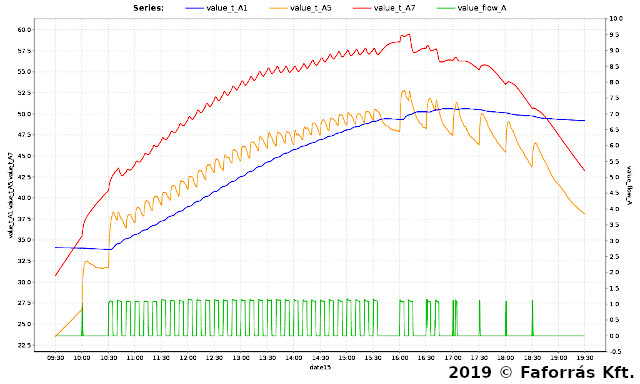Click the 10:30 time tick label
The height and width of the screenshot is (384, 640).
[x=109, y=358]
